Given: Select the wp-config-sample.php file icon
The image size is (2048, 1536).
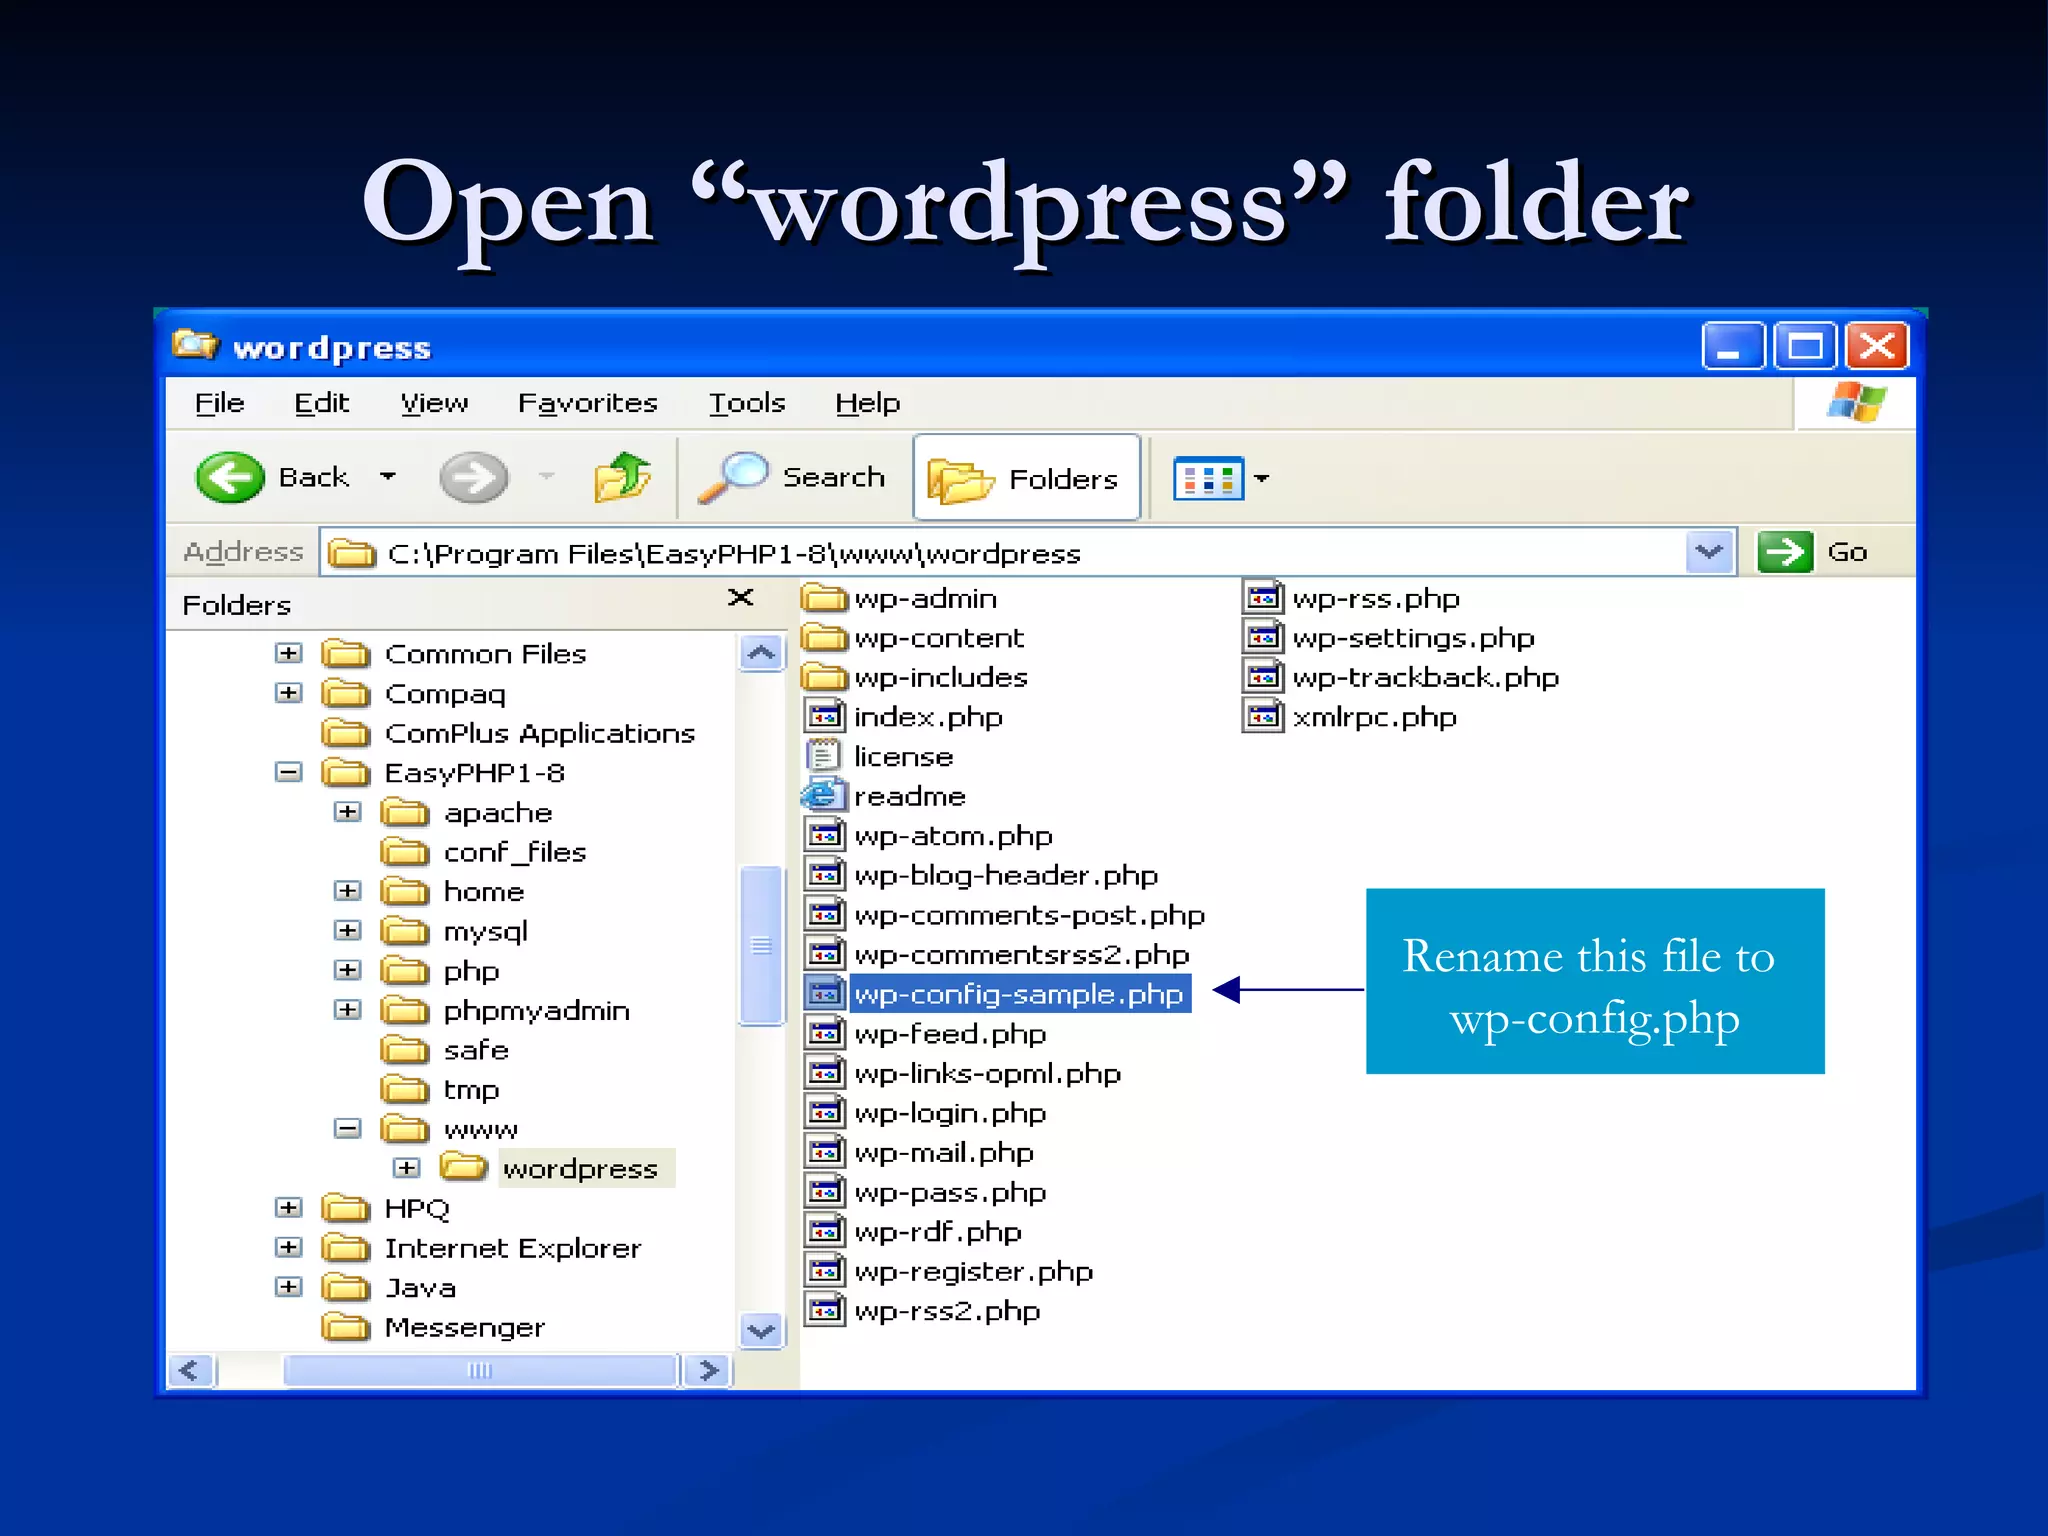Looking at the screenshot, I should (x=825, y=993).
